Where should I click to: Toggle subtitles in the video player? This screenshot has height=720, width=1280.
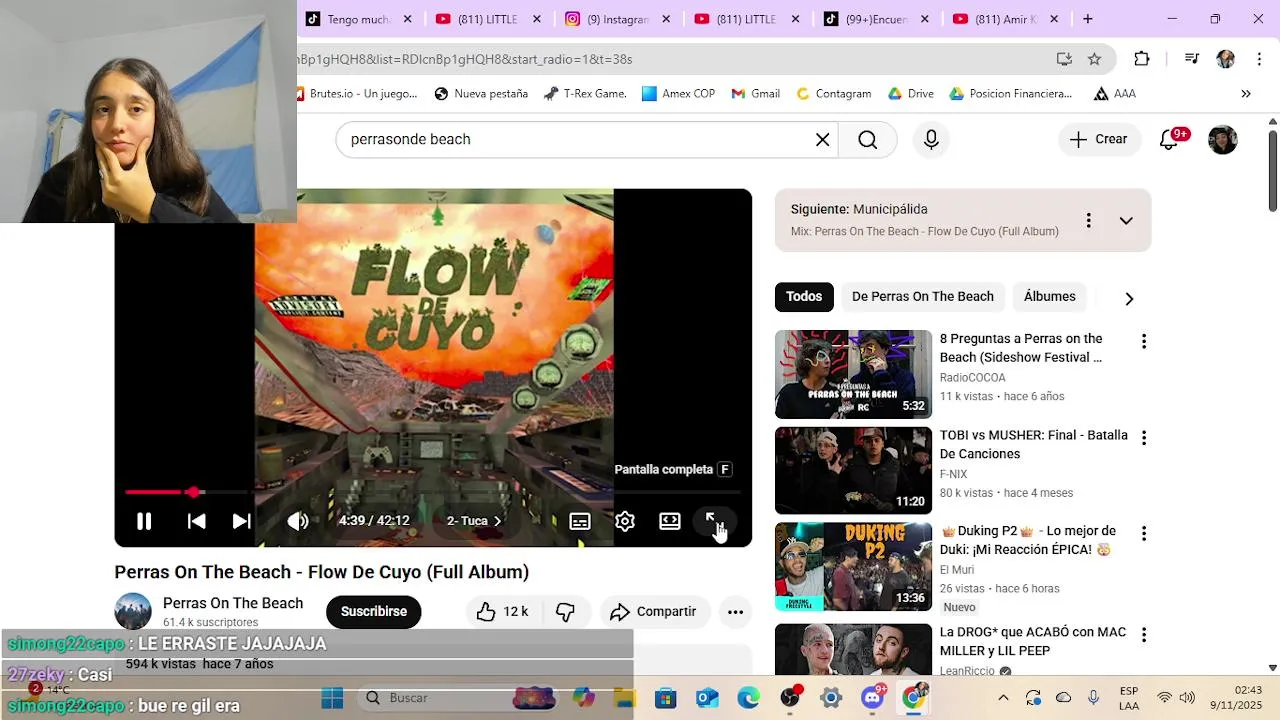580,521
